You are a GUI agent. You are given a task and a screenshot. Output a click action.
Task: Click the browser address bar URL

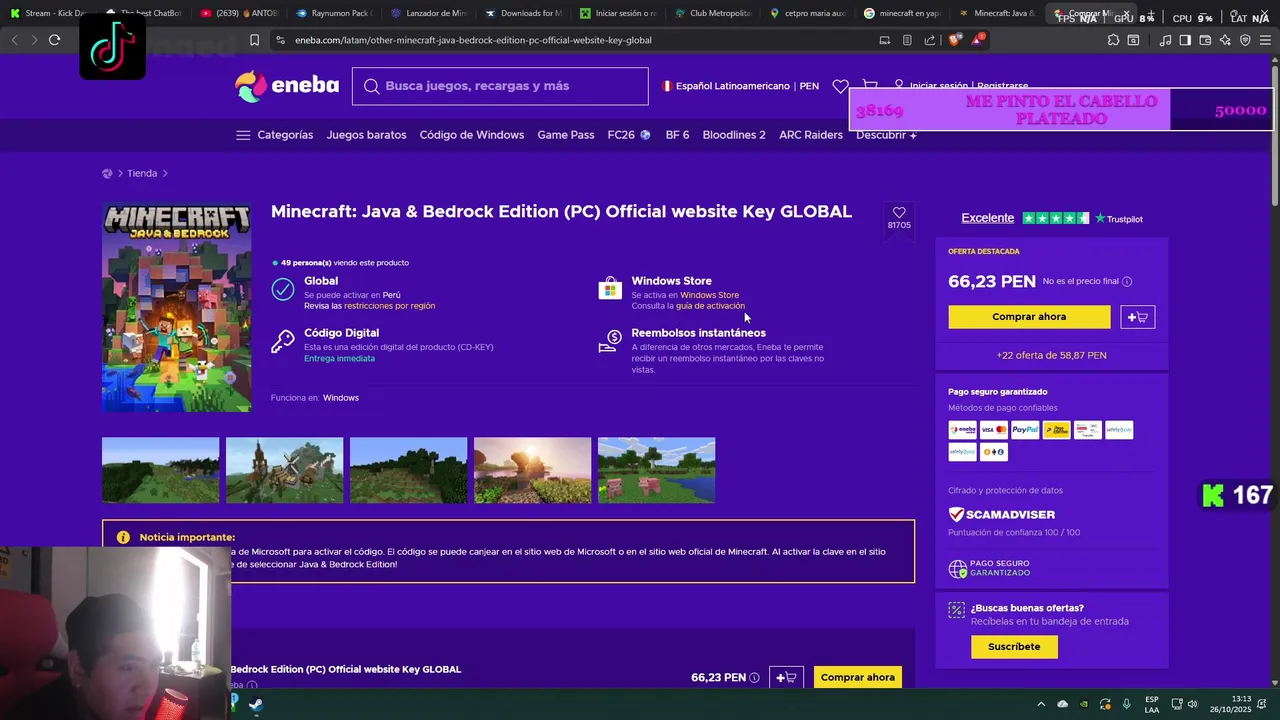click(473, 40)
